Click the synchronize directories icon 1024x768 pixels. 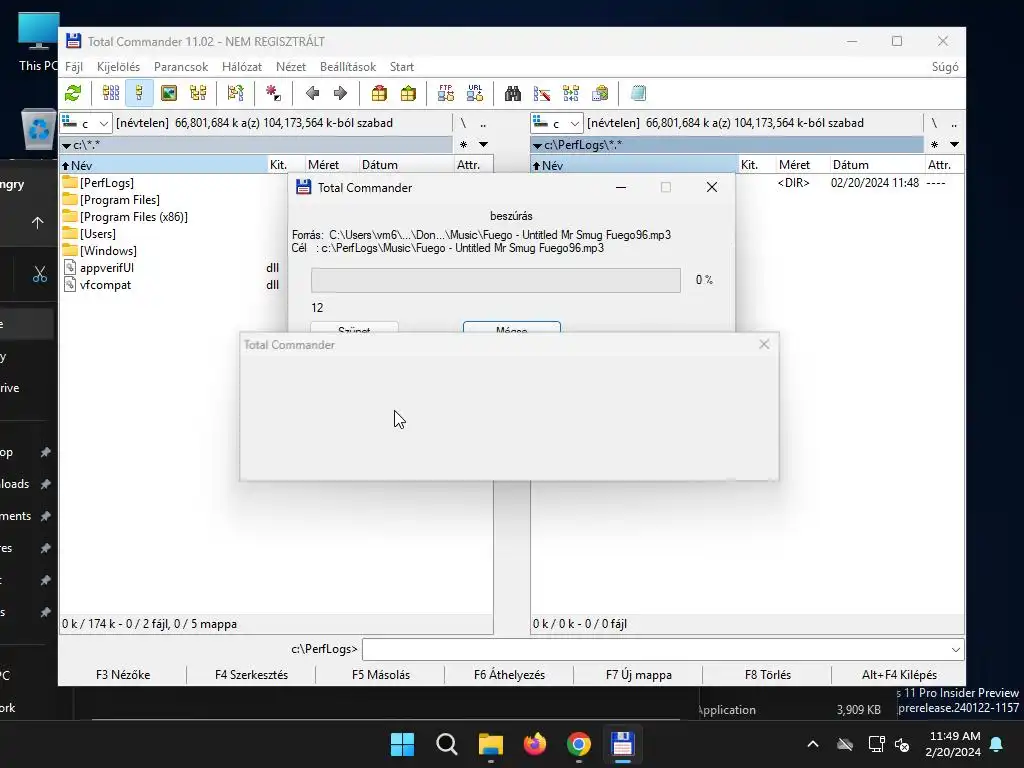pos(571,93)
